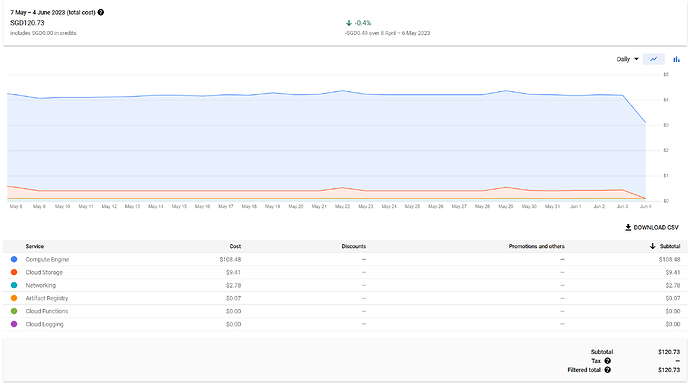The image size is (690, 385).
Task: Switch to line chart view
Action: [x=653, y=59]
